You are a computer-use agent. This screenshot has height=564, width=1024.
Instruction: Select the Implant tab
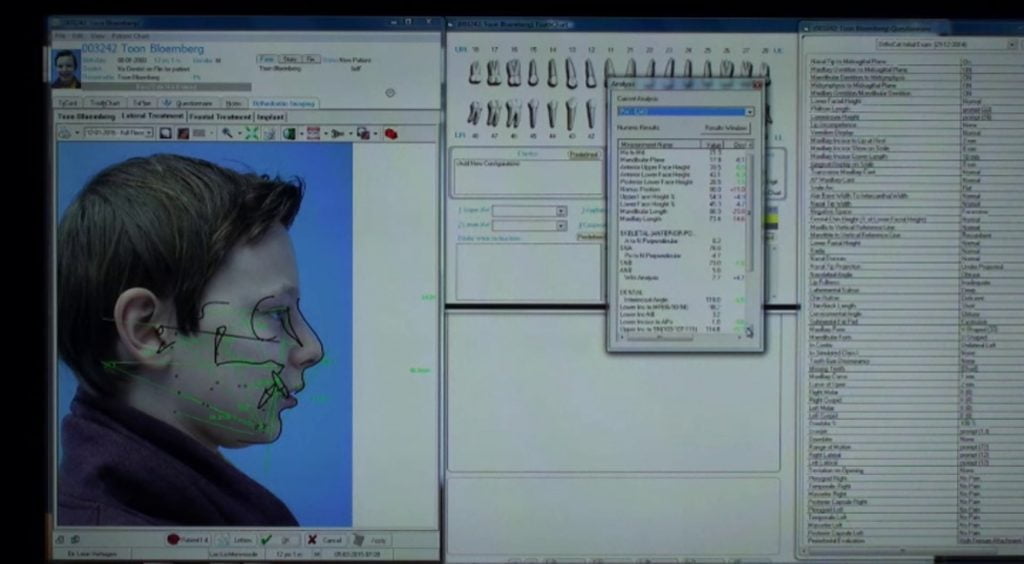270,117
